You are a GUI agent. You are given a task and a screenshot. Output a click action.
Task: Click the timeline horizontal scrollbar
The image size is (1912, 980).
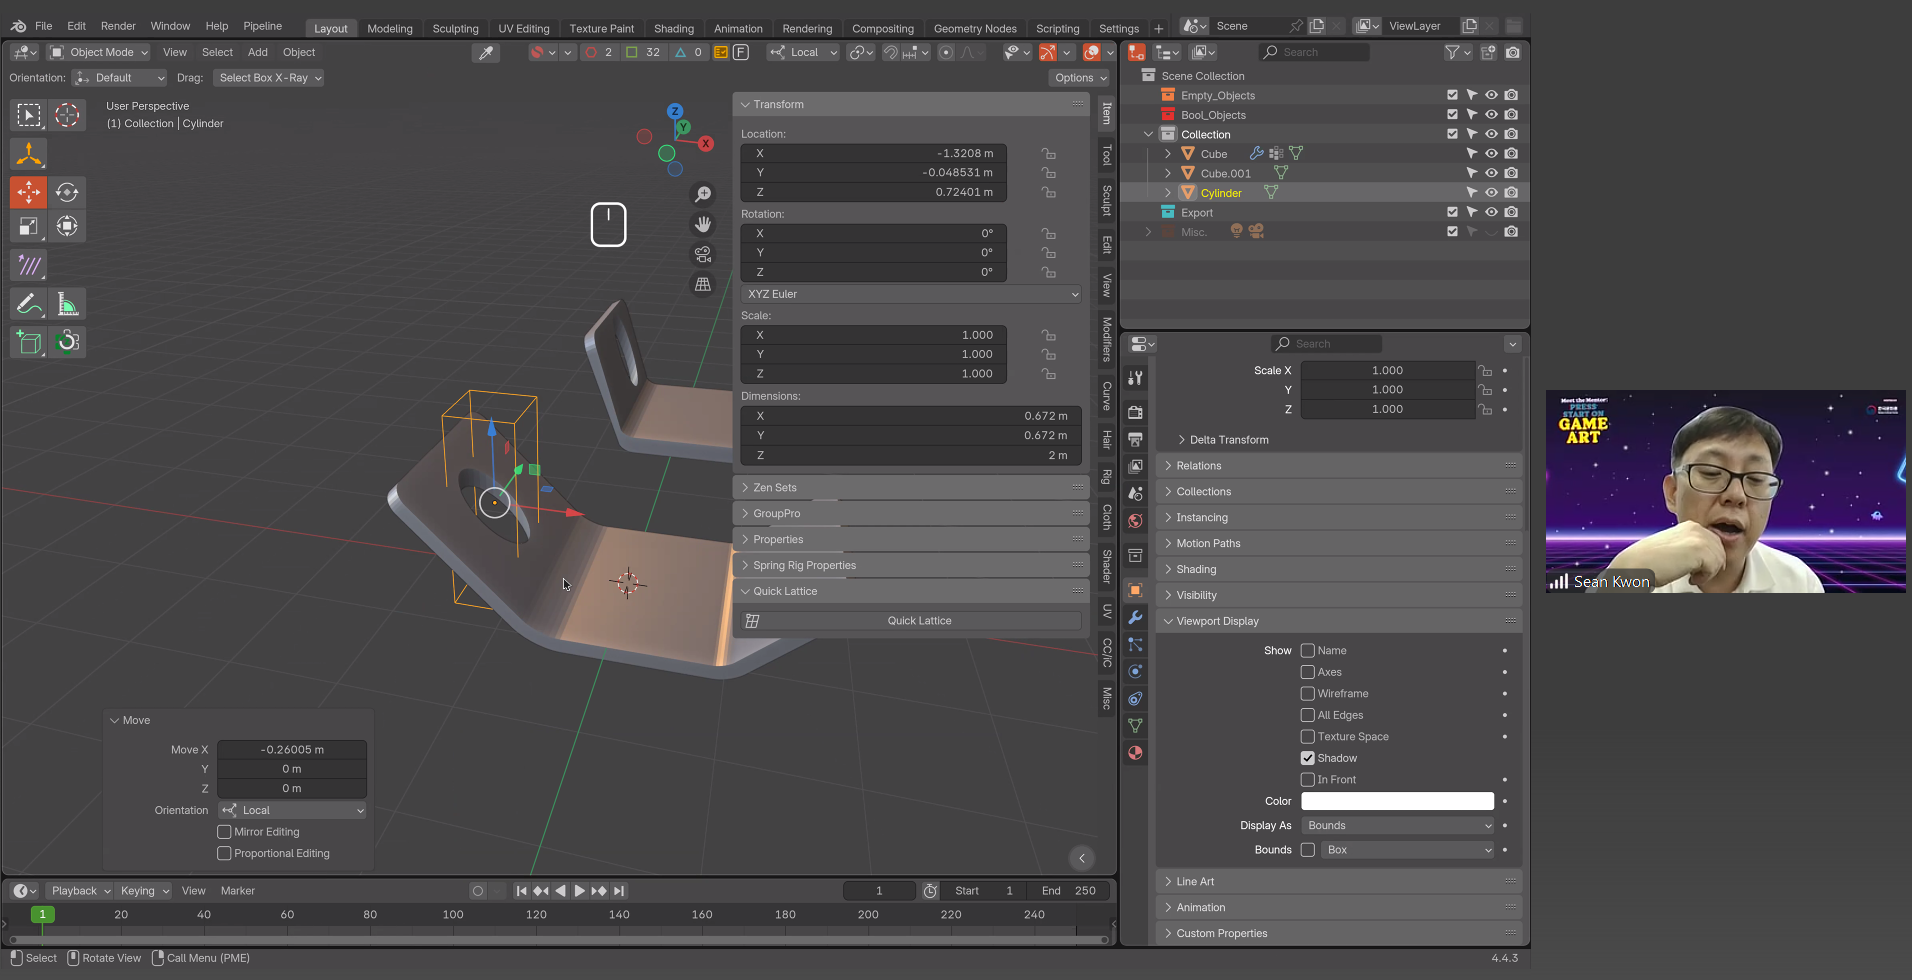(x=558, y=940)
